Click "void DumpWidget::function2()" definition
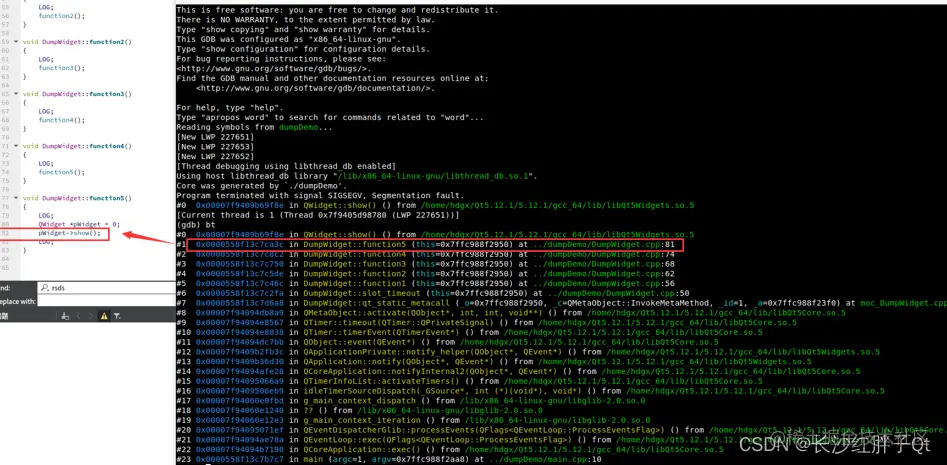This screenshot has width=947, height=465. 77,42
